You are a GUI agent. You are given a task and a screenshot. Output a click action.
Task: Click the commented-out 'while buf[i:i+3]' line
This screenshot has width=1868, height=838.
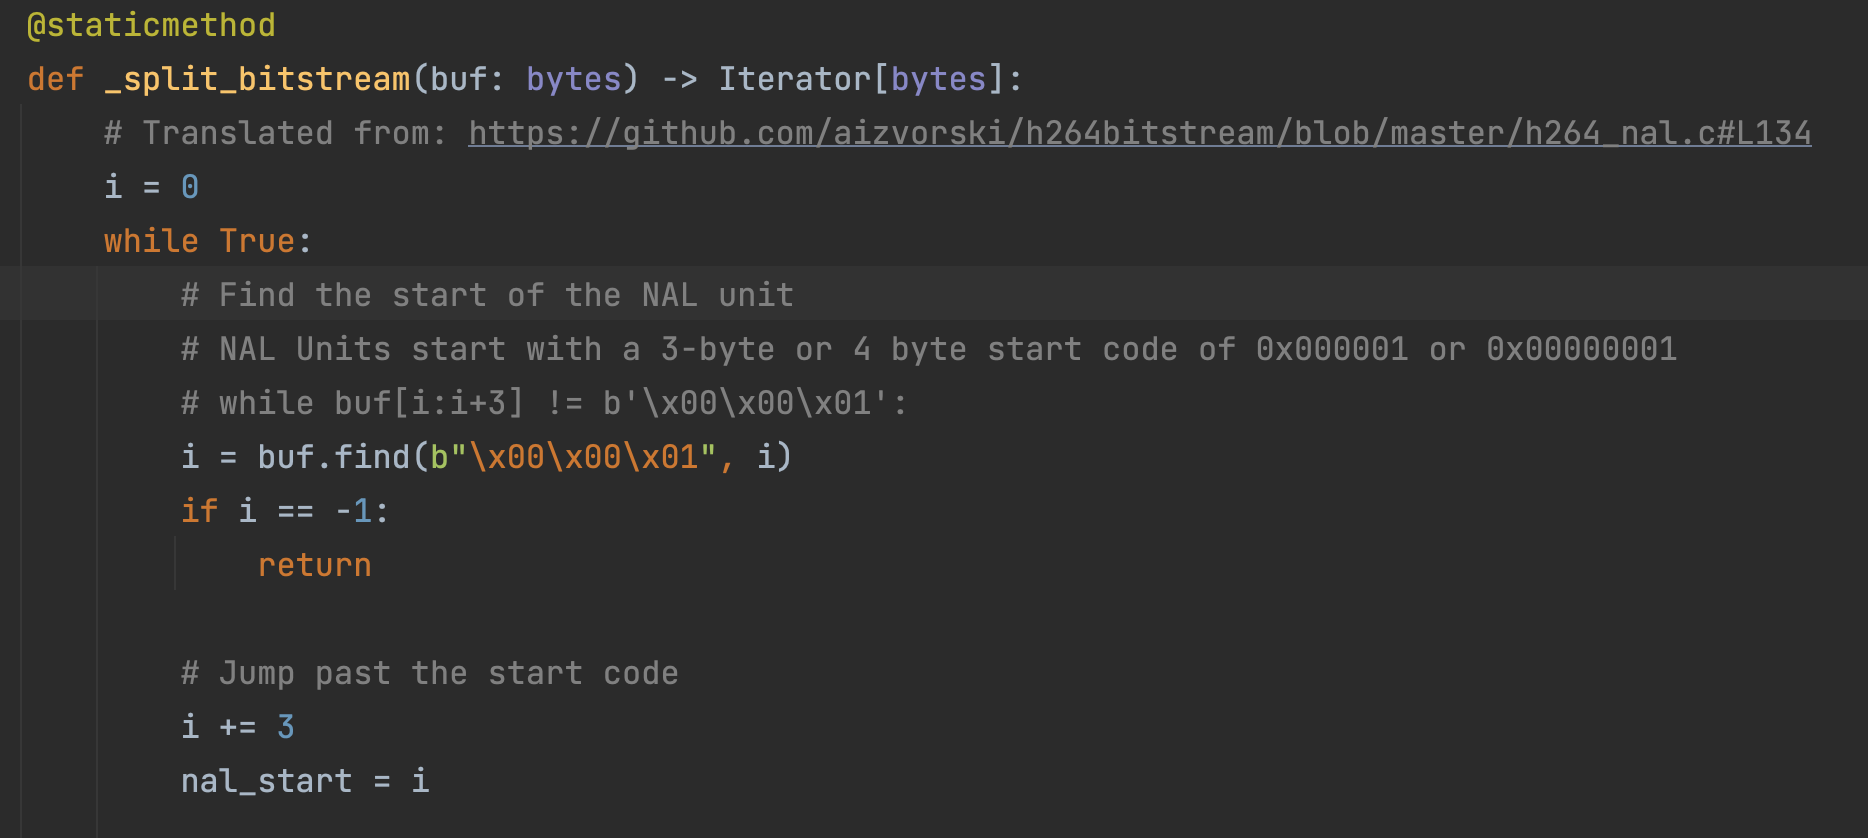tap(544, 403)
